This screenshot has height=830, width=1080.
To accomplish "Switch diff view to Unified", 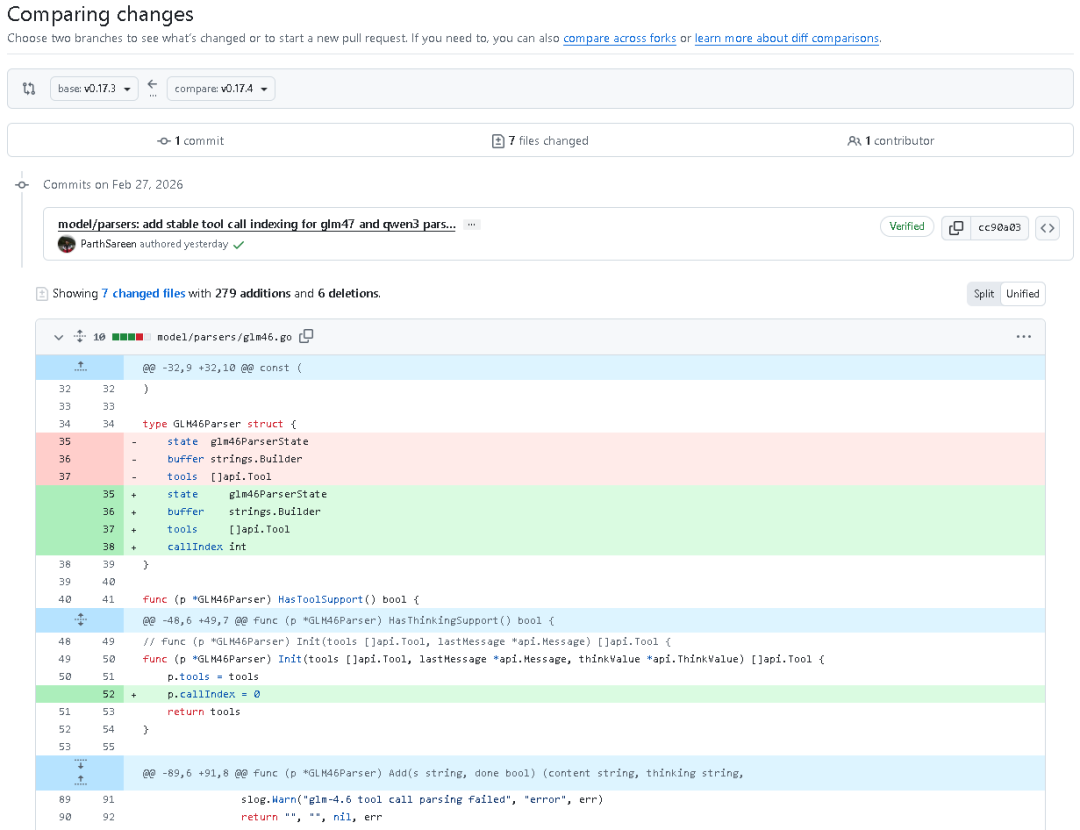I will (1022, 294).
